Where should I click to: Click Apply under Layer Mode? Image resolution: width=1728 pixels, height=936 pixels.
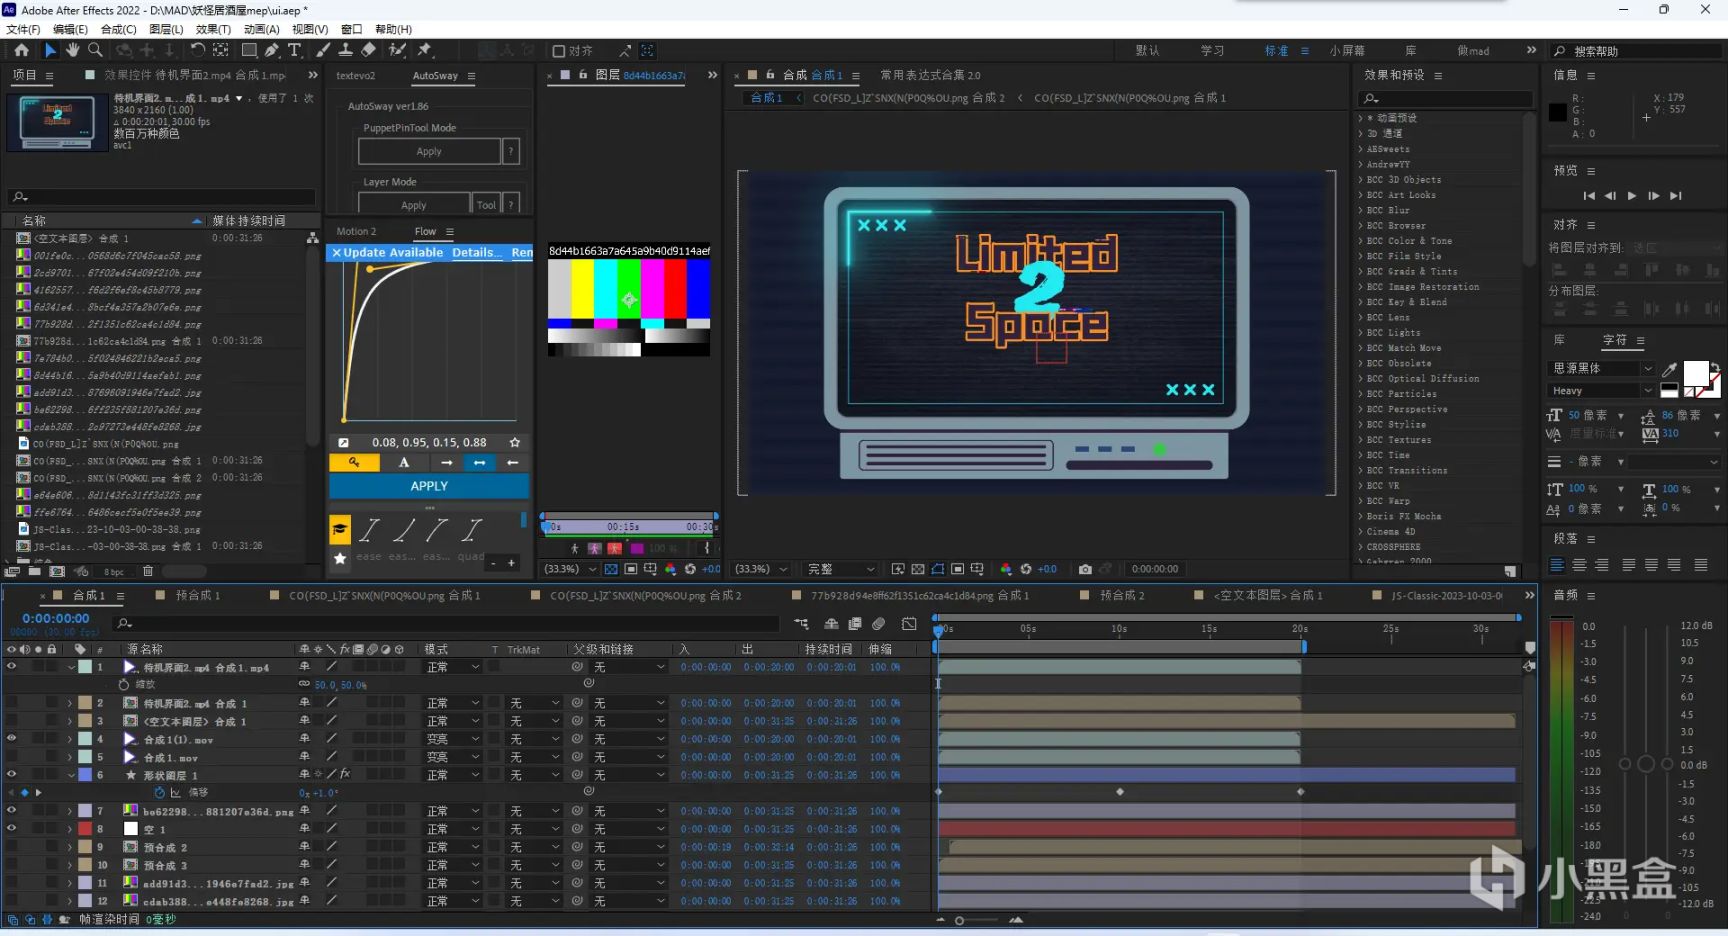(x=414, y=205)
